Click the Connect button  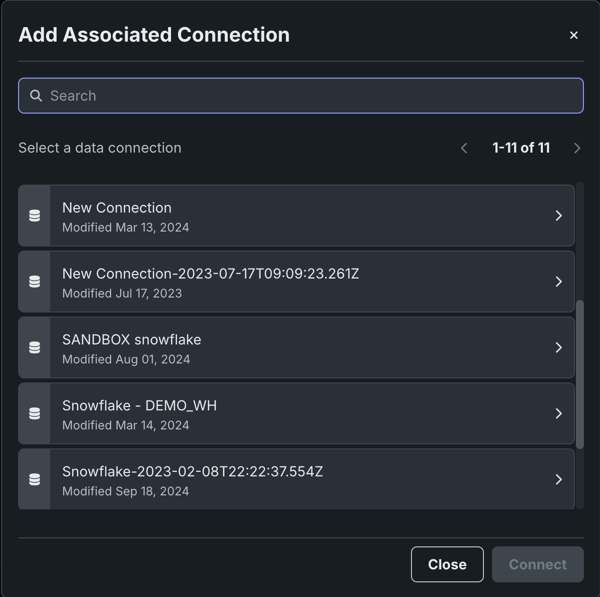click(537, 564)
